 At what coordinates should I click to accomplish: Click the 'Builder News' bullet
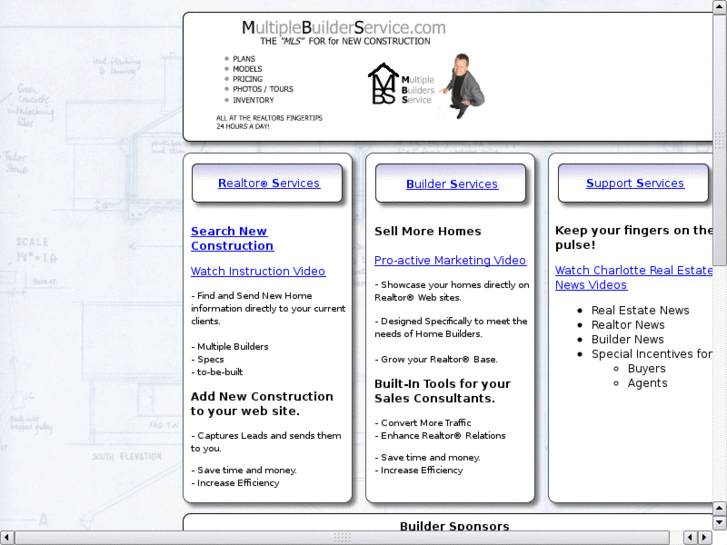click(627, 340)
